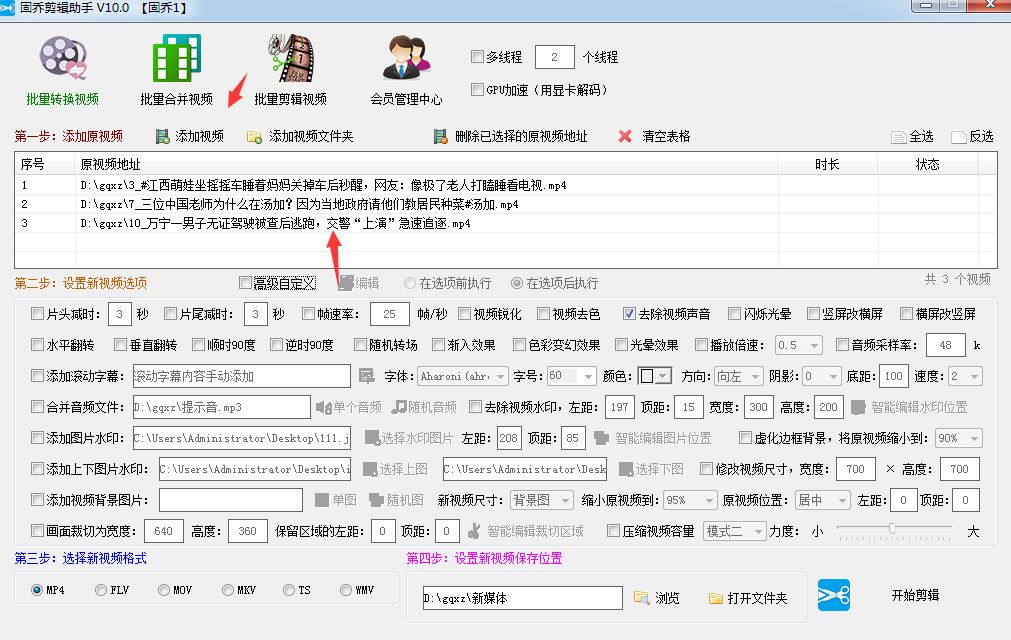This screenshot has width=1011, height=640.
Task: Open the 阴影 dropdown
Action: pyautogui.click(x=822, y=376)
